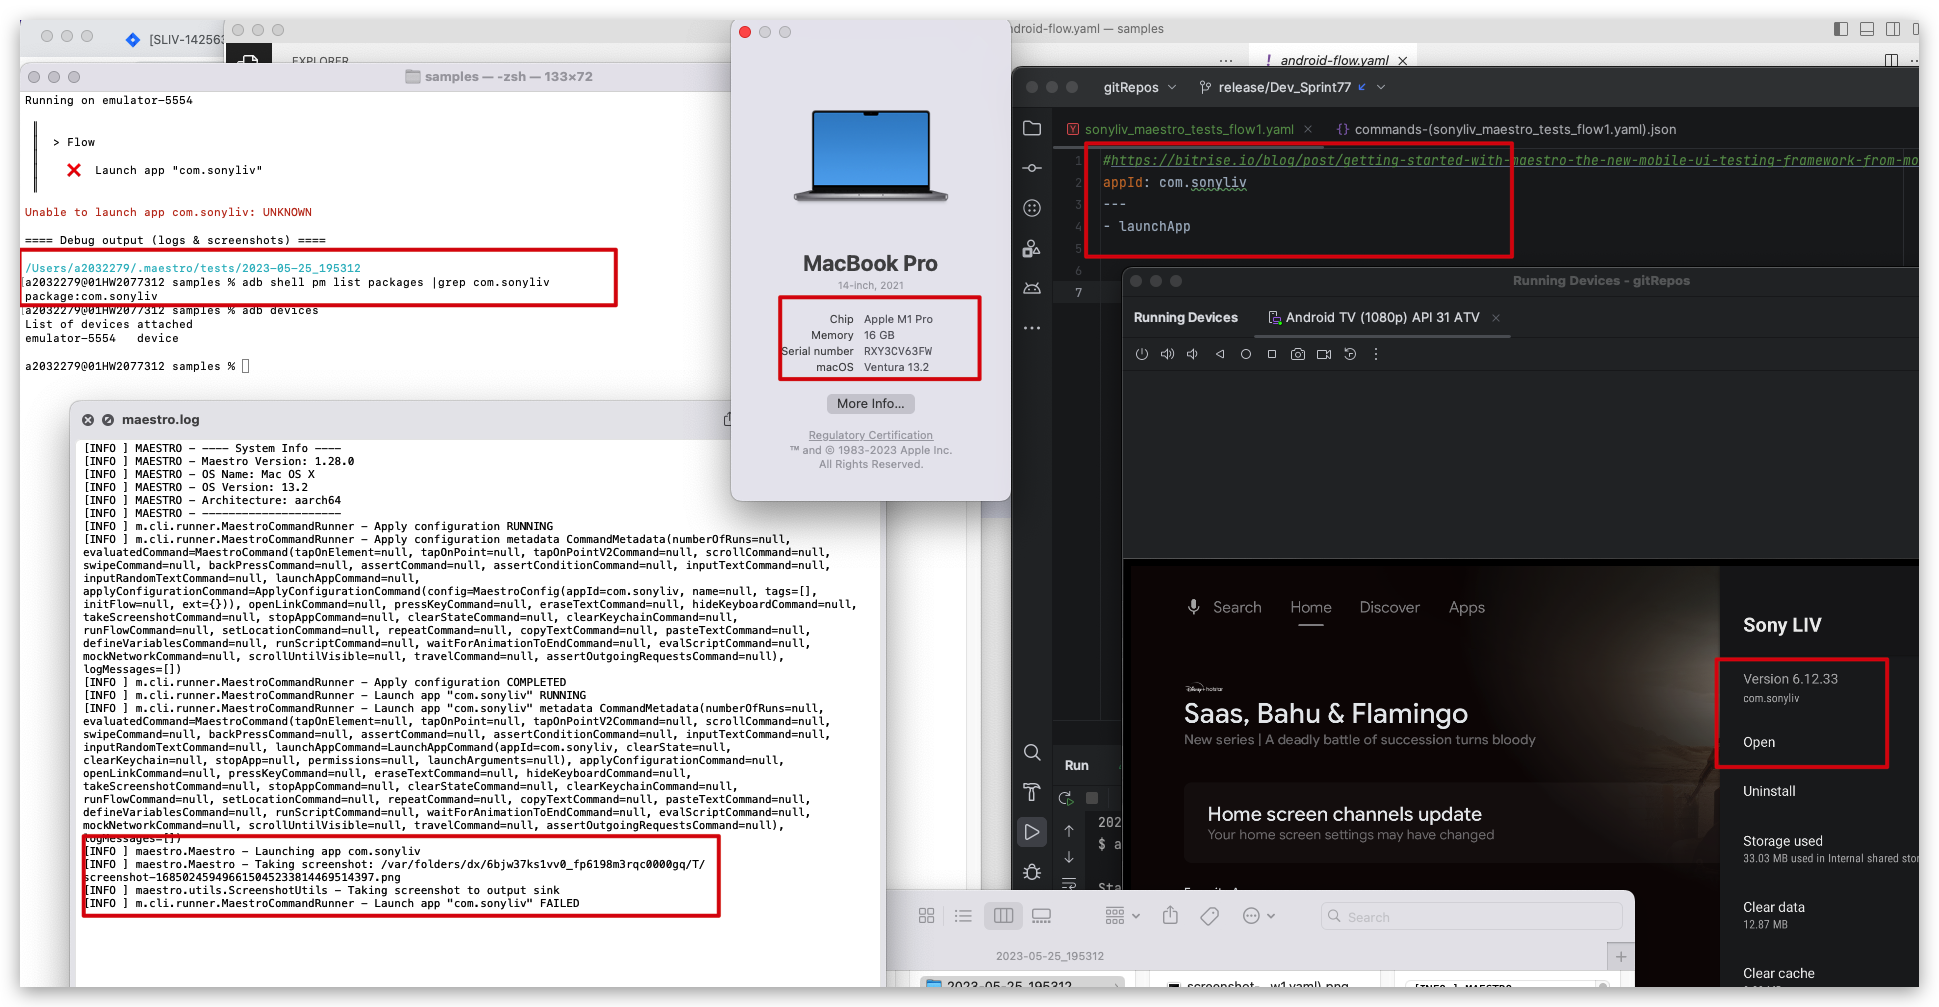Open the Search magnifier in VS Code sidebar
The width and height of the screenshot is (1939, 1007).
pyautogui.click(x=1032, y=753)
